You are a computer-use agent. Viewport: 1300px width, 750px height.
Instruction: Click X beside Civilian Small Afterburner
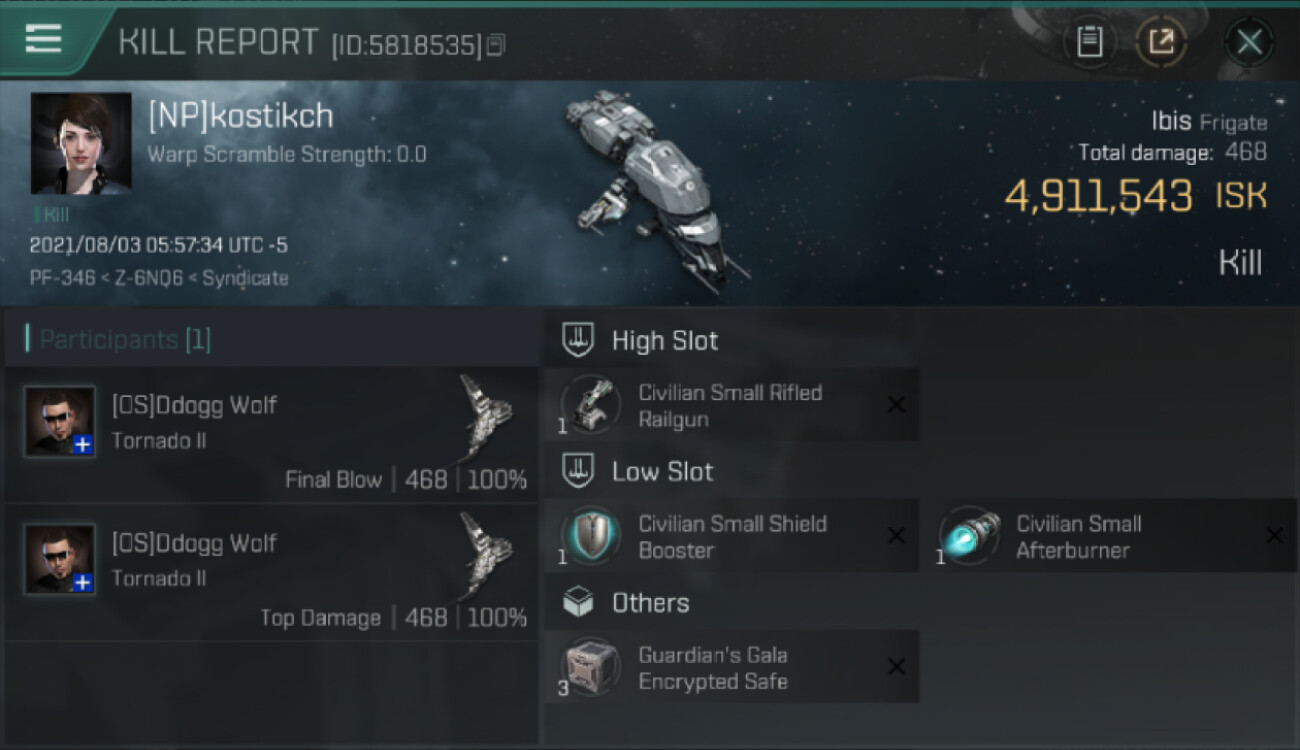click(1274, 536)
